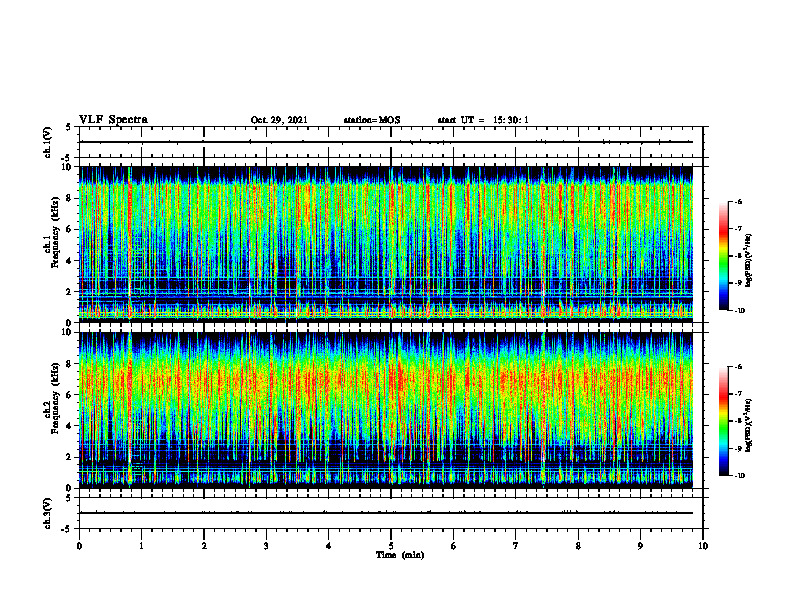Click the 'start UT = 15:30: 1' text

coord(483,120)
